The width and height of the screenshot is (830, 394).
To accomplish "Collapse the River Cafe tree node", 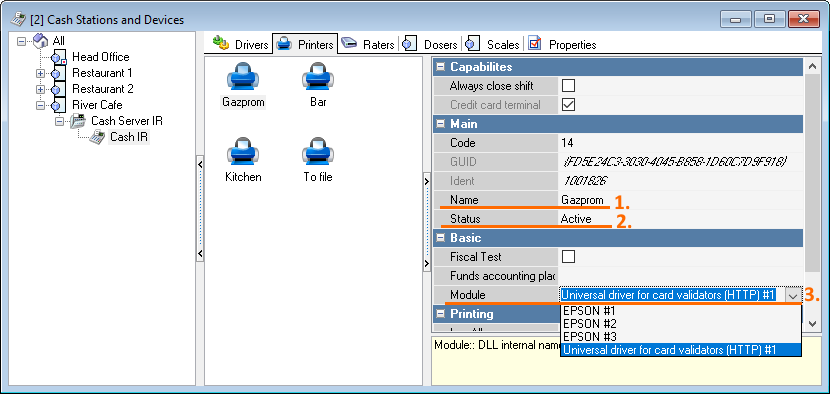I will (41, 105).
